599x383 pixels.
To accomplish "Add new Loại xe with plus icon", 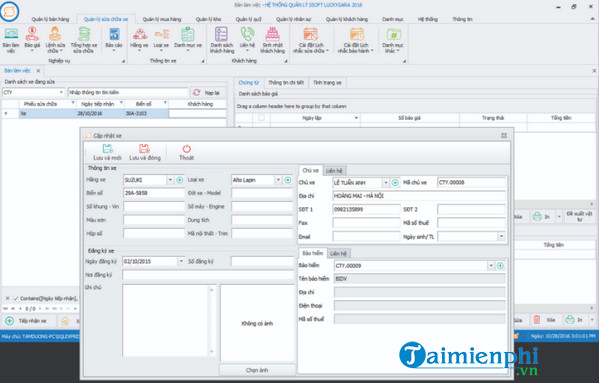I will tap(288, 180).
